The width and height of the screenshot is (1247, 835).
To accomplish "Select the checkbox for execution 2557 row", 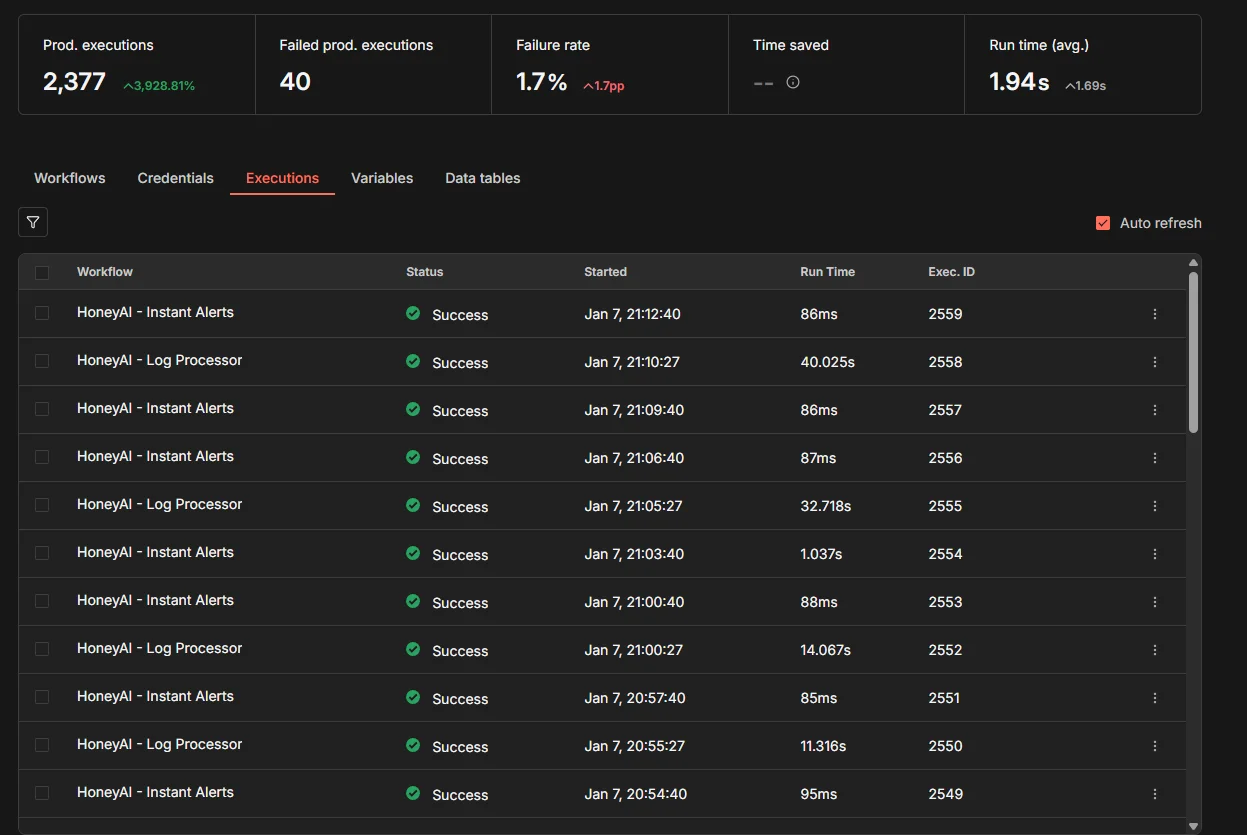I will click(x=42, y=409).
